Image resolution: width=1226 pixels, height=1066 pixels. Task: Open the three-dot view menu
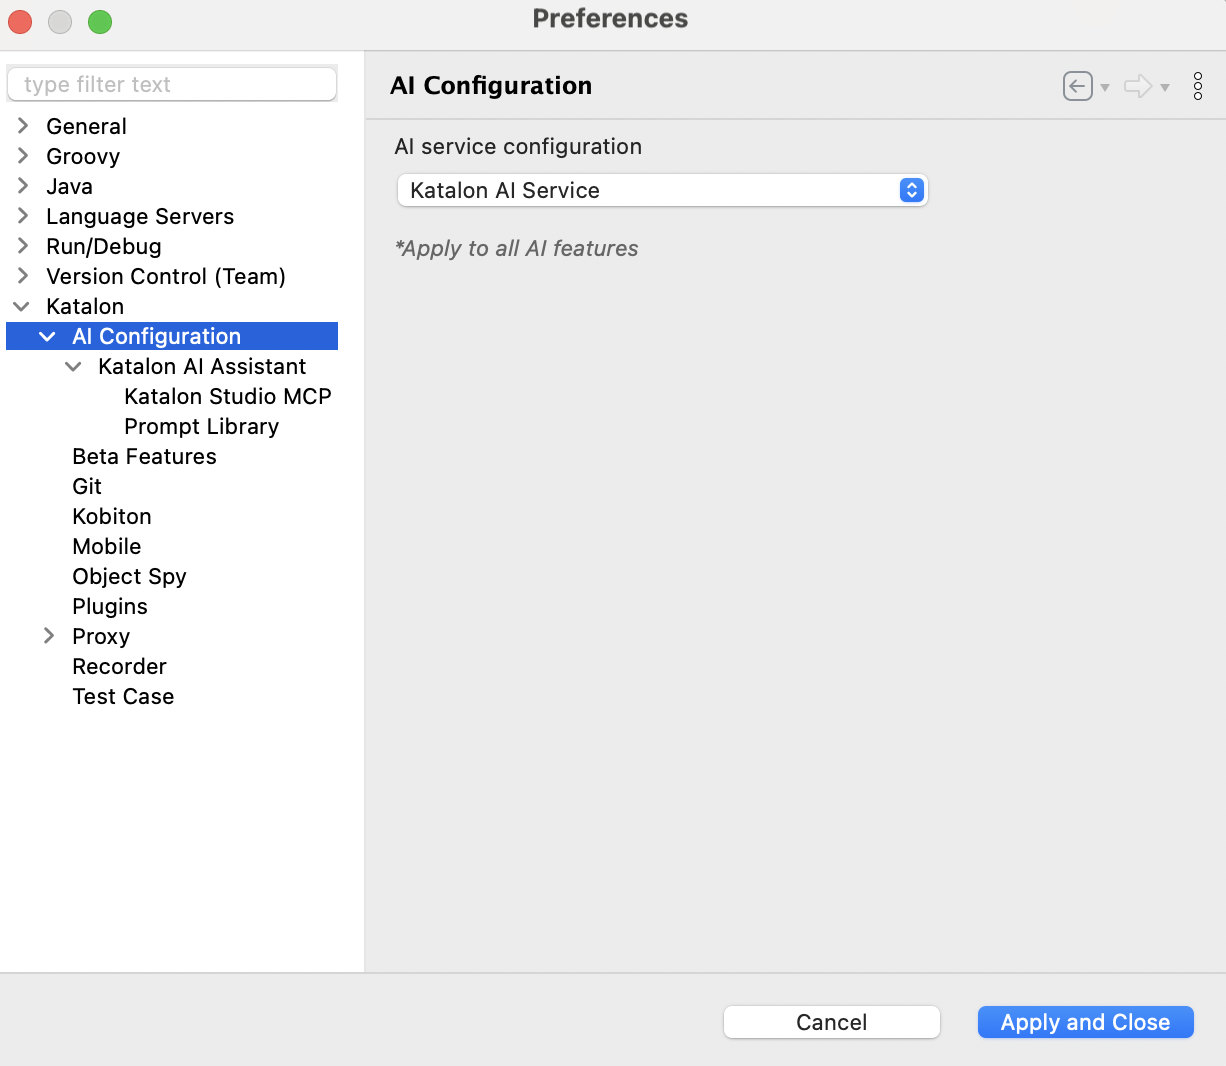(x=1197, y=86)
